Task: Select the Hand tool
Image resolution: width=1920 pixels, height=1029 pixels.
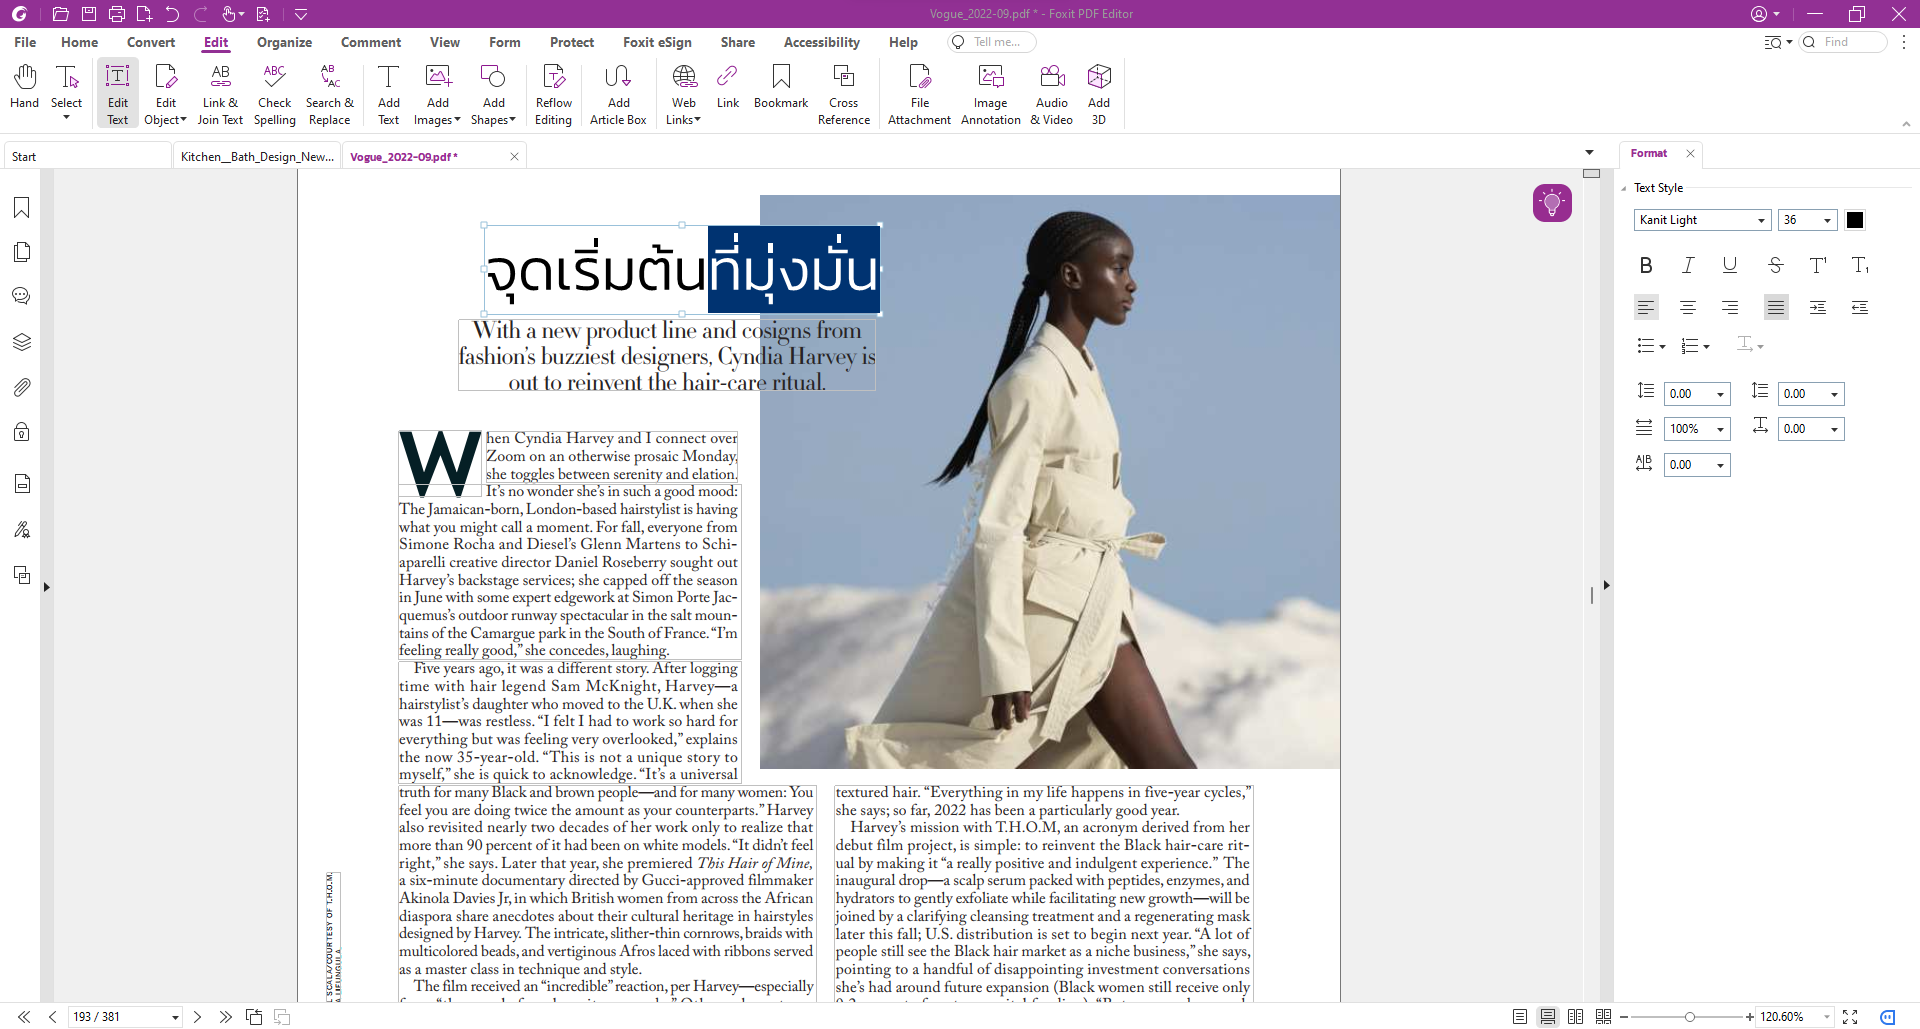Action: click(x=23, y=90)
